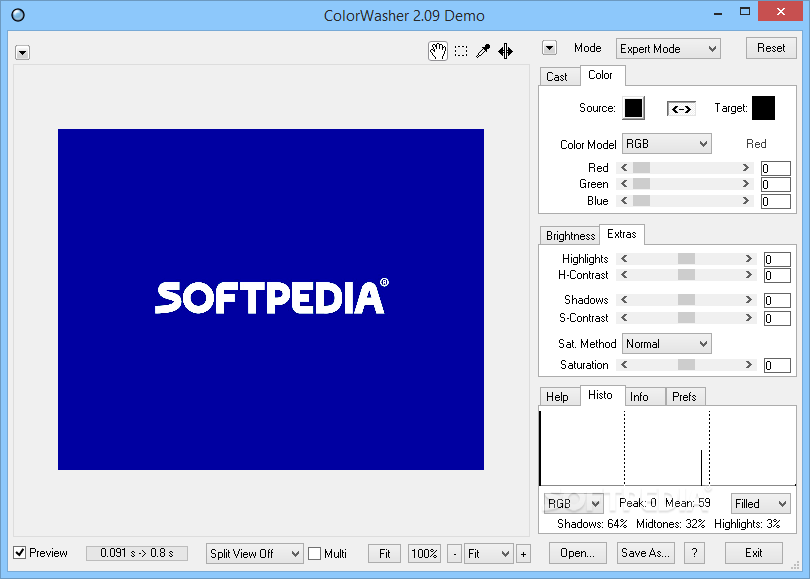Click the Saturation value input field
The width and height of the screenshot is (810, 579).
[x=777, y=365]
